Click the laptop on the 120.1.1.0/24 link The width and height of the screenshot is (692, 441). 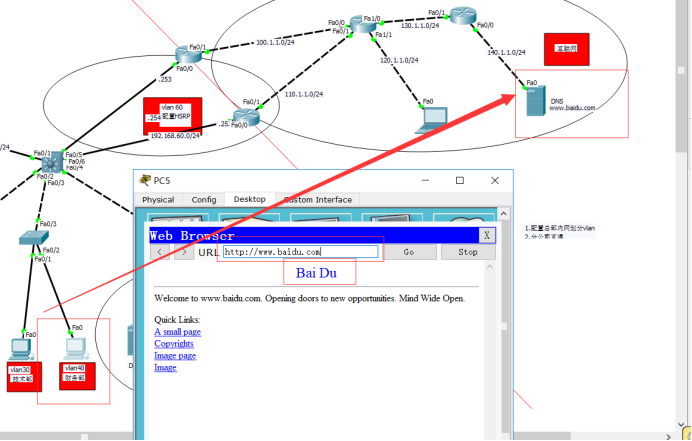point(431,120)
